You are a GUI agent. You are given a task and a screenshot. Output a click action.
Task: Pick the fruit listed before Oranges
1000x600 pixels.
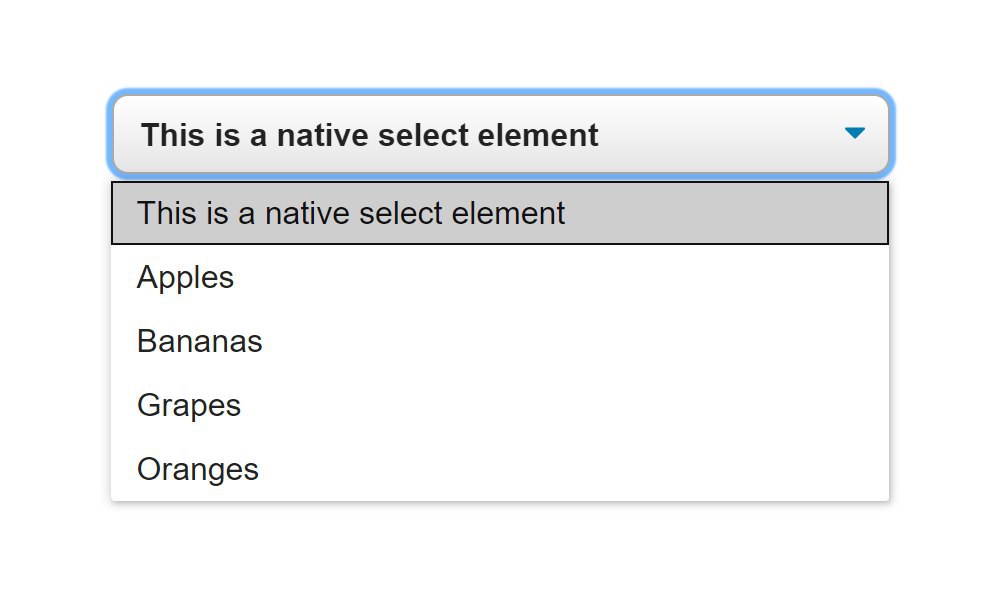pyautogui.click(x=500, y=405)
